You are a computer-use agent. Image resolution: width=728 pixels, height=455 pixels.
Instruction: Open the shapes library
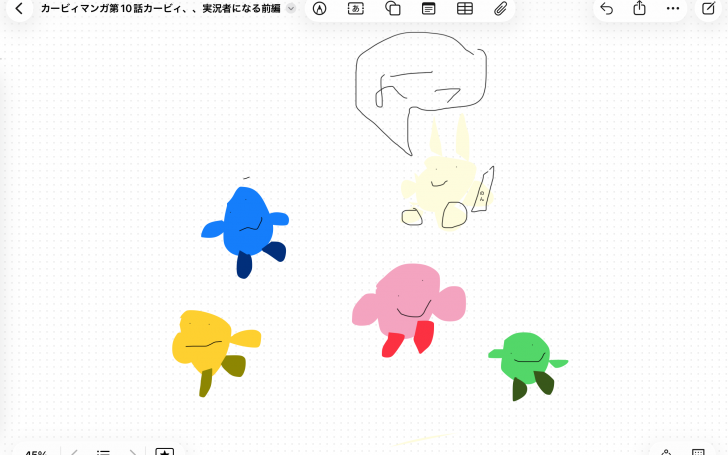coord(393,8)
